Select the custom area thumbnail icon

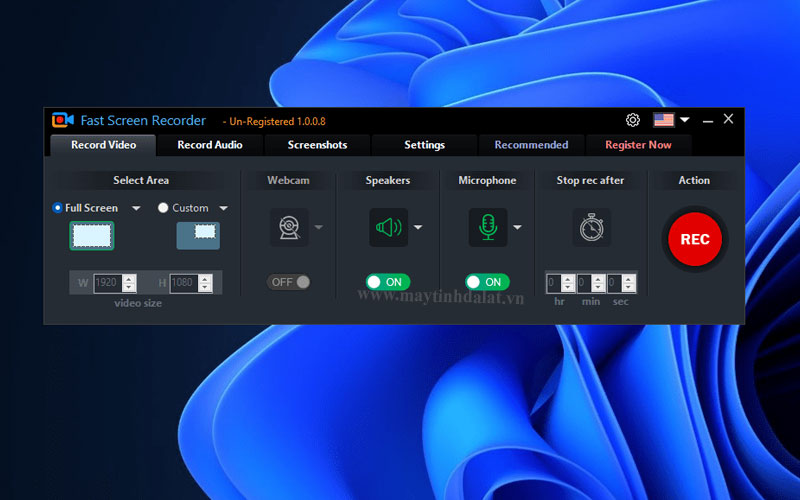[198, 235]
